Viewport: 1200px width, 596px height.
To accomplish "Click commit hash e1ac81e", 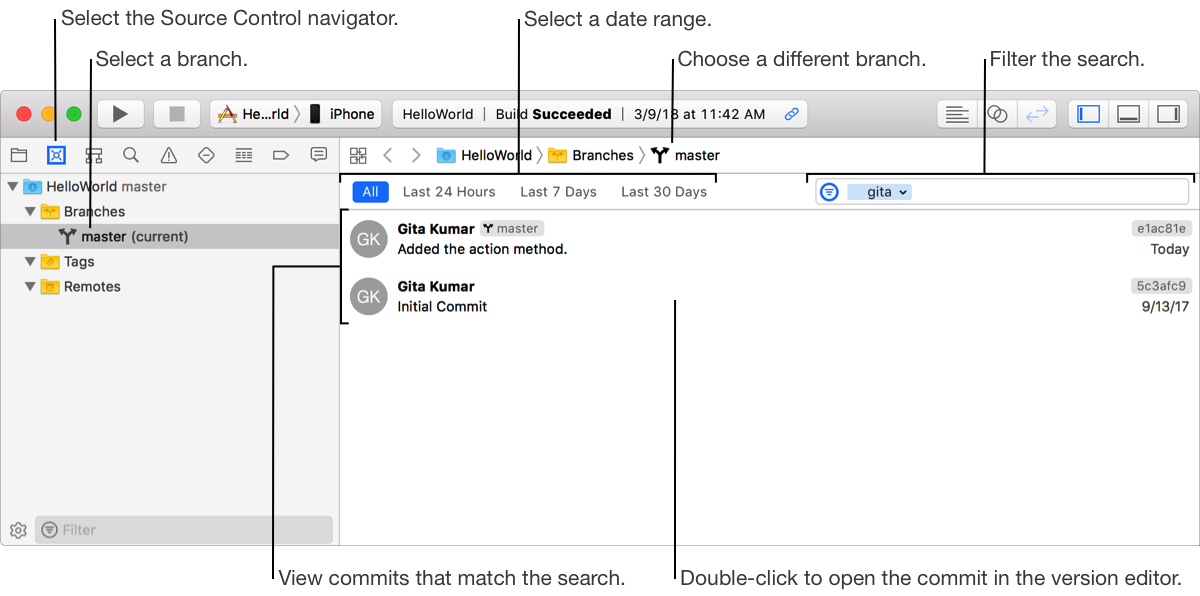I will point(1163,228).
